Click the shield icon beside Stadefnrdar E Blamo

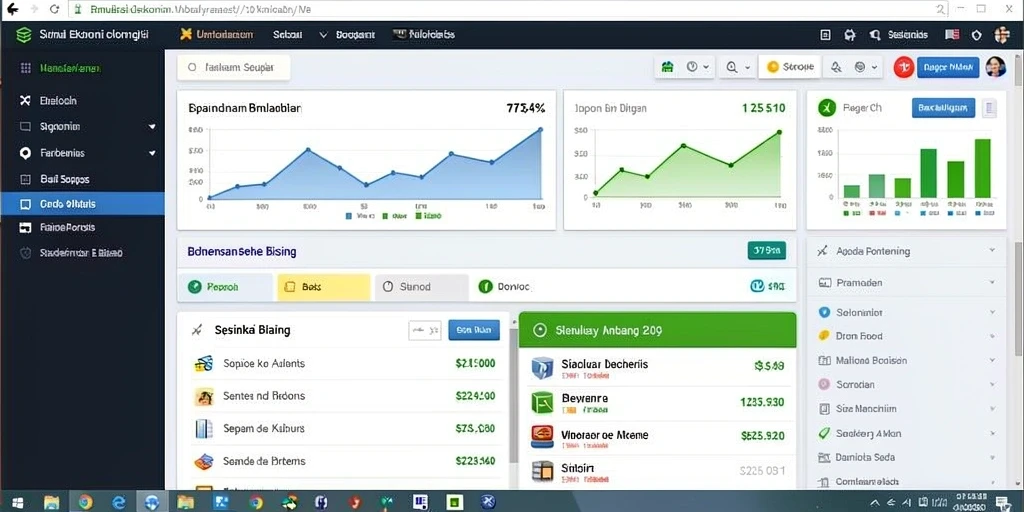click(25, 253)
